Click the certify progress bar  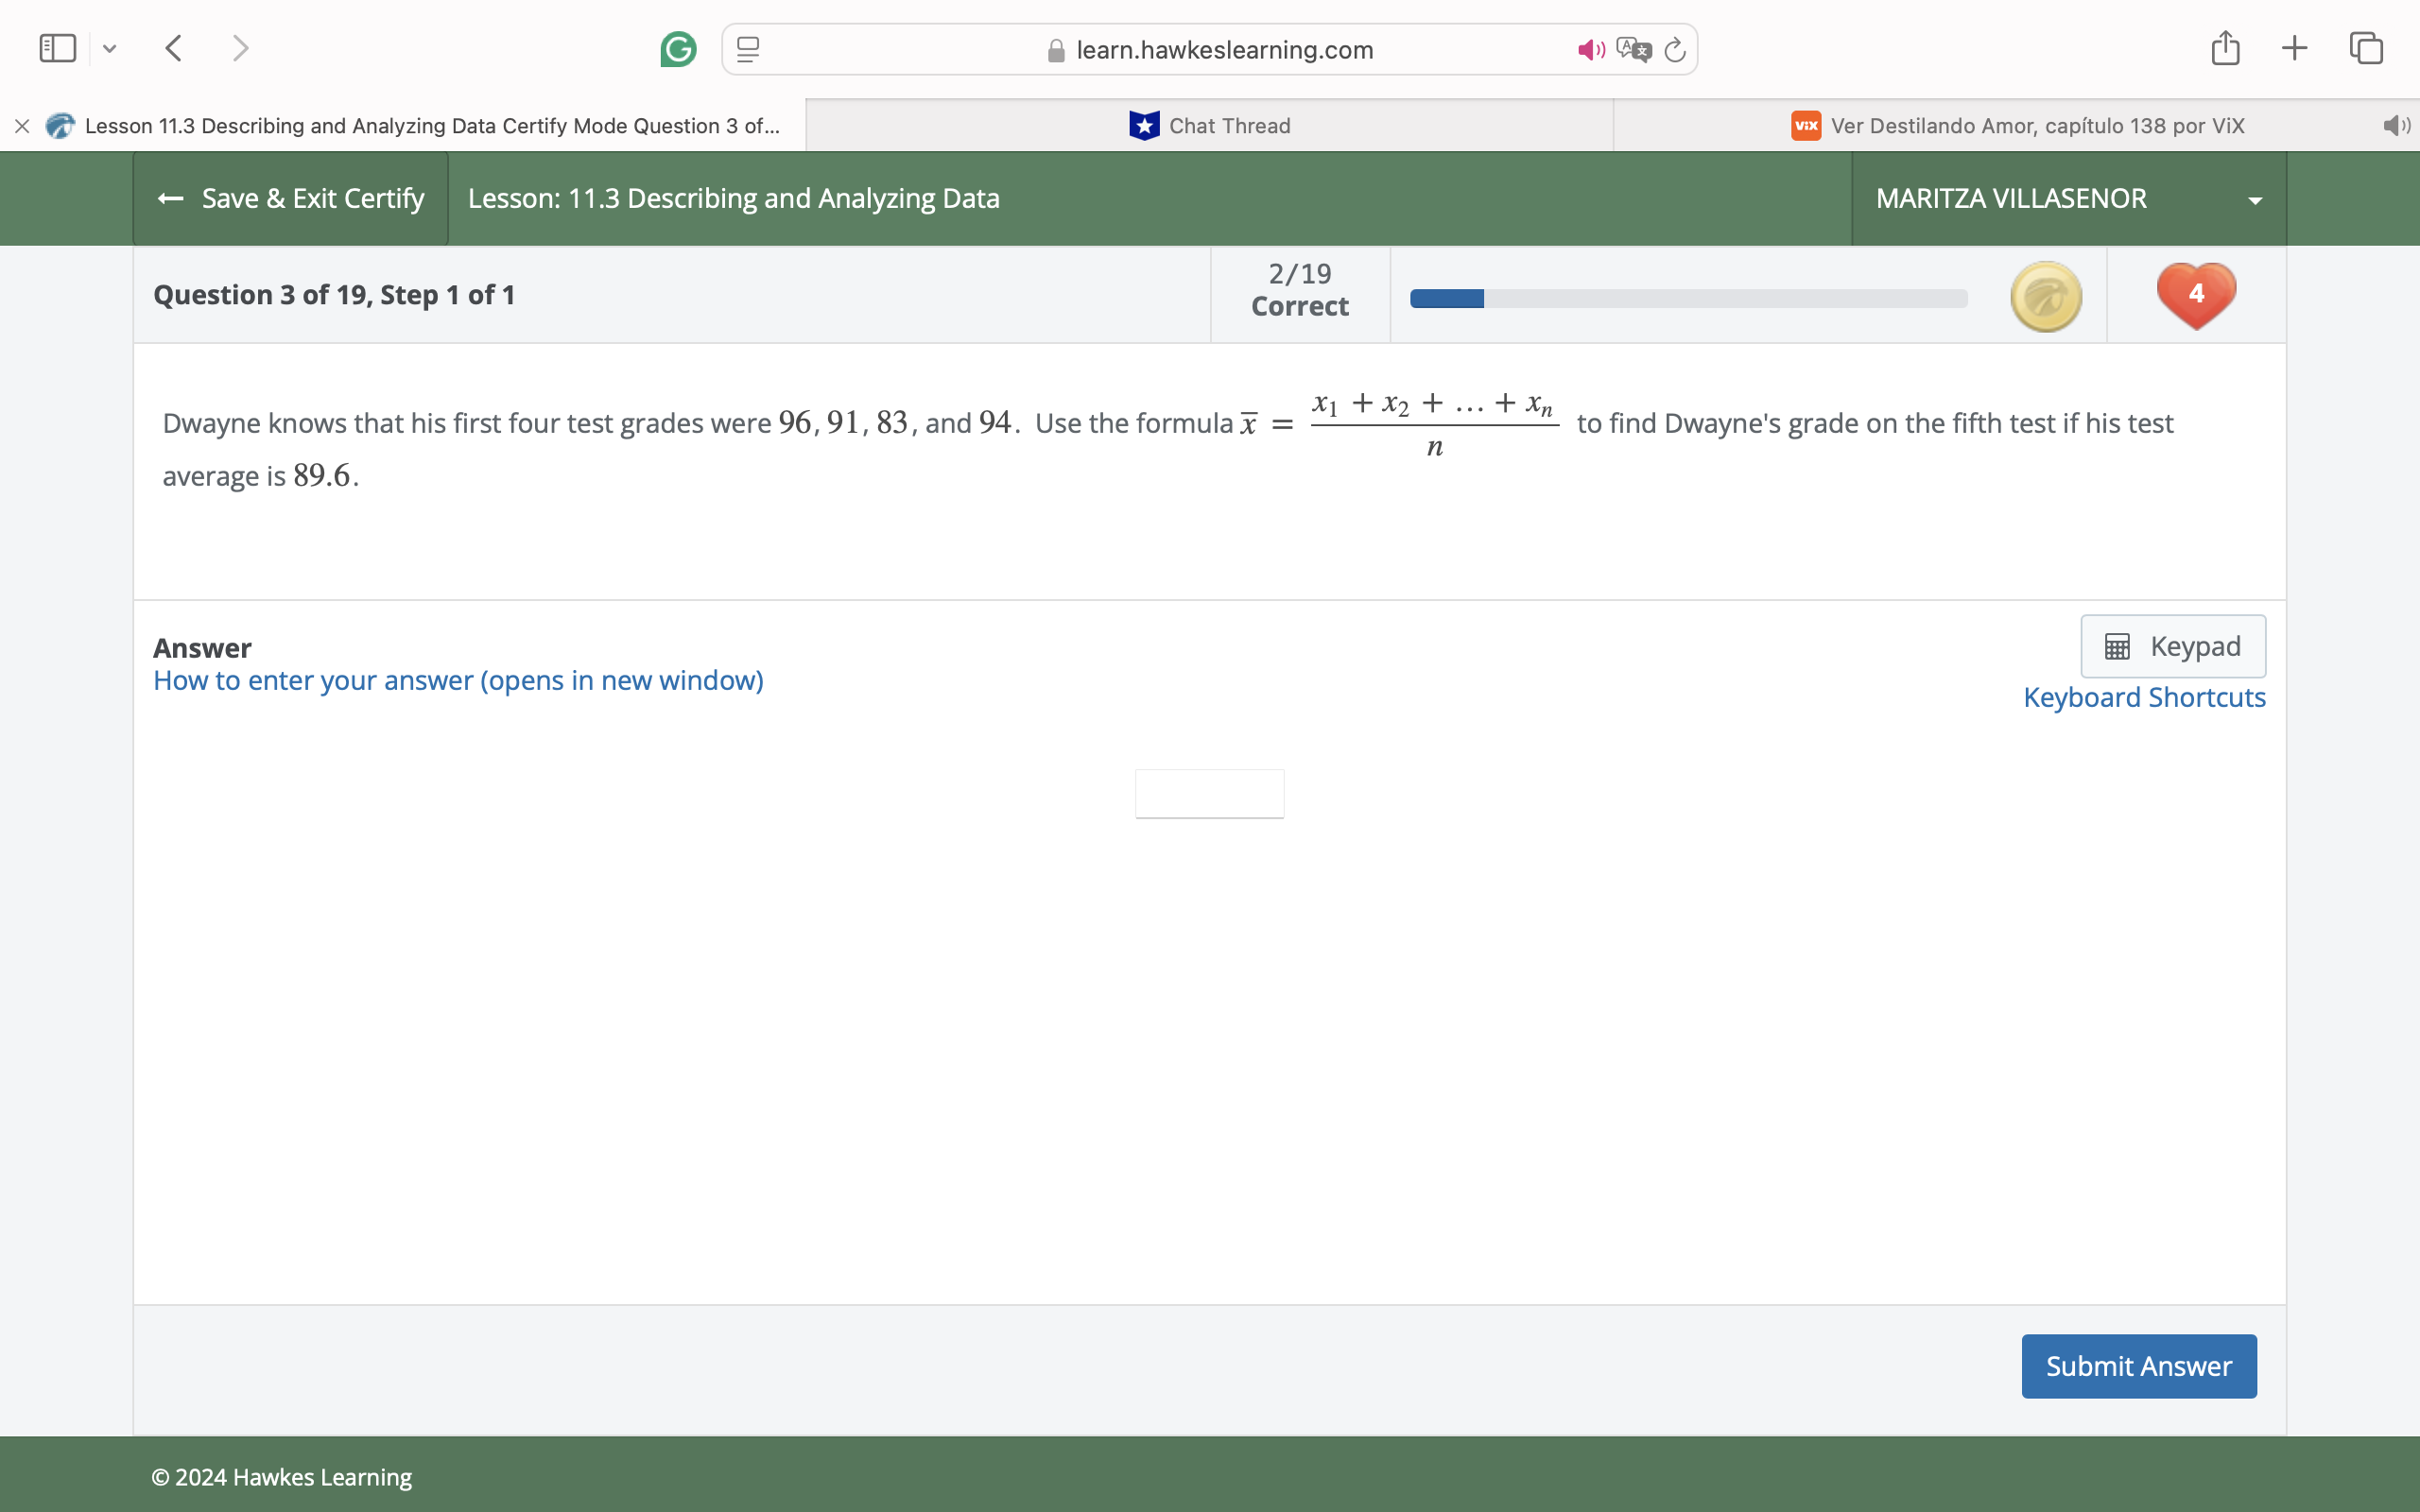pyautogui.click(x=1688, y=298)
